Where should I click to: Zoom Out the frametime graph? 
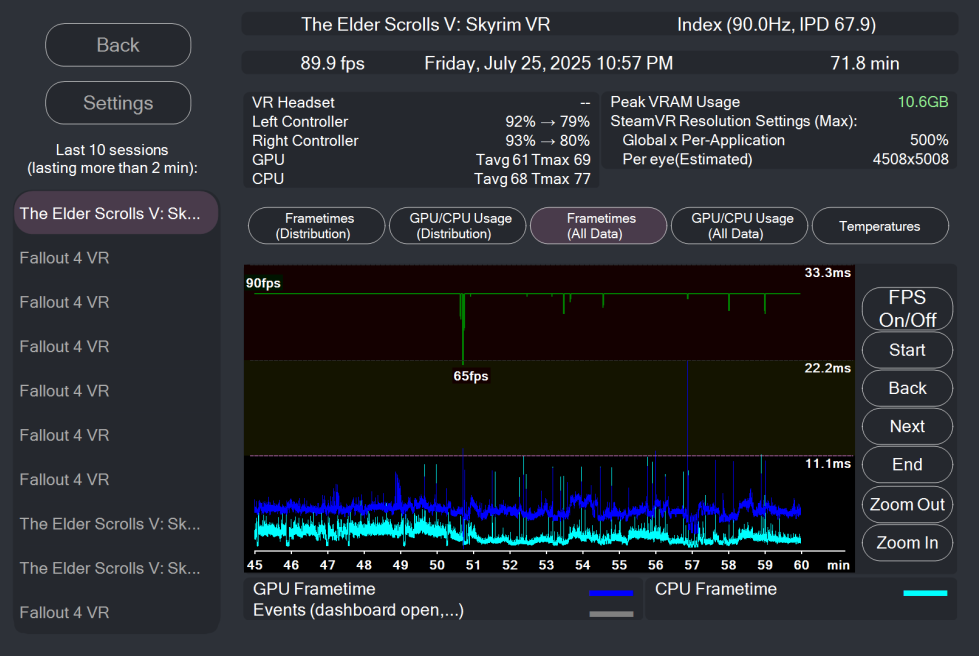click(907, 504)
